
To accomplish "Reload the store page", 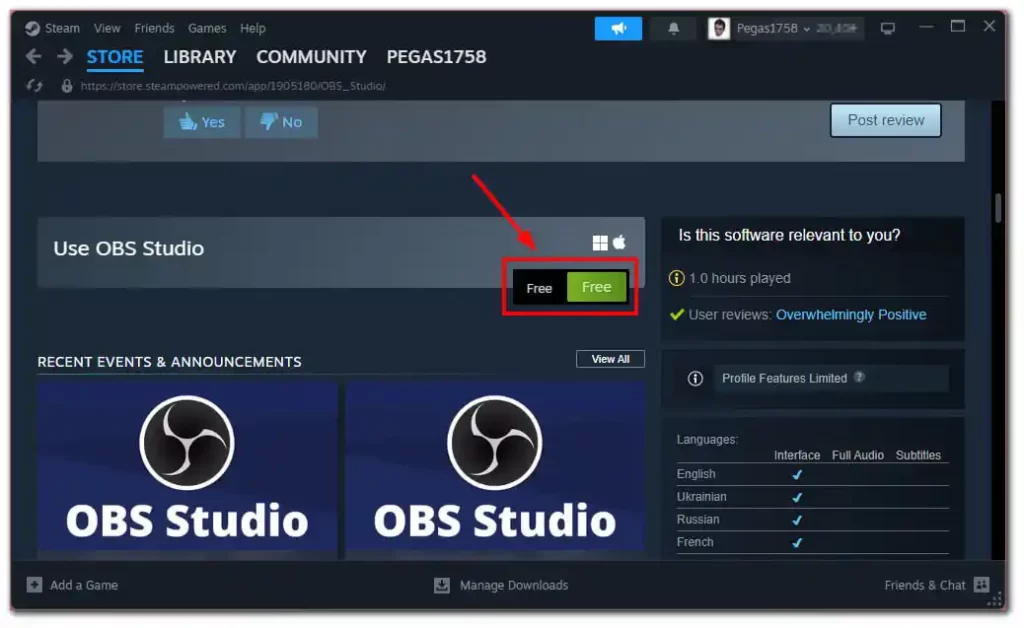I will coord(35,86).
